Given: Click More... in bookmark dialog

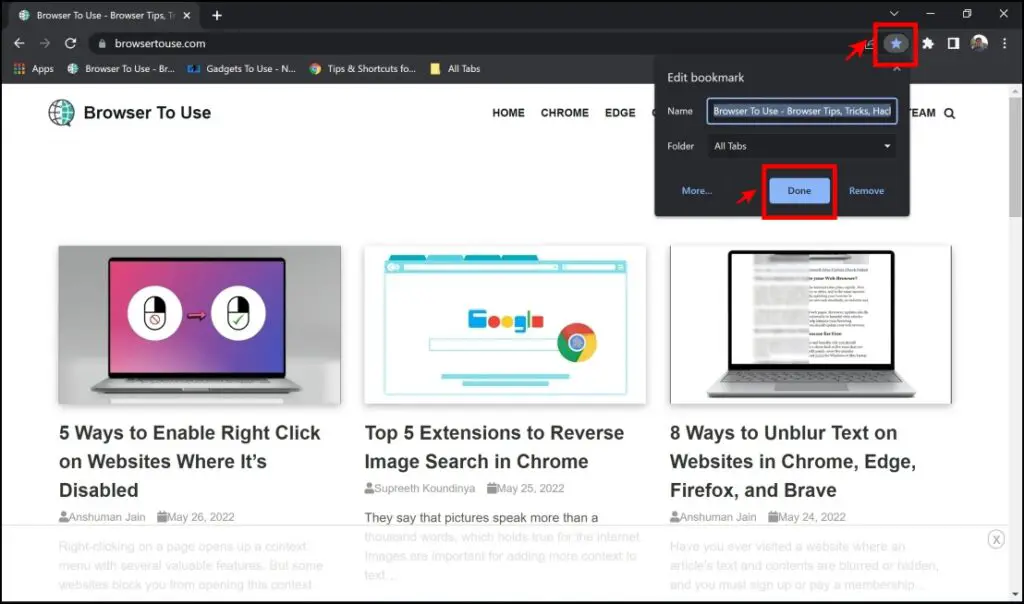Looking at the screenshot, I should pyautogui.click(x=697, y=191).
